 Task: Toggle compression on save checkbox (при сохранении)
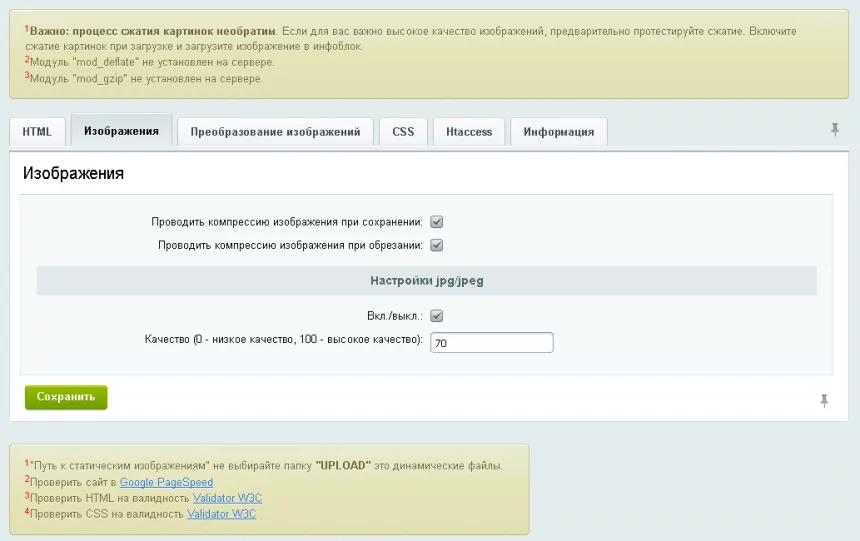[437, 222]
